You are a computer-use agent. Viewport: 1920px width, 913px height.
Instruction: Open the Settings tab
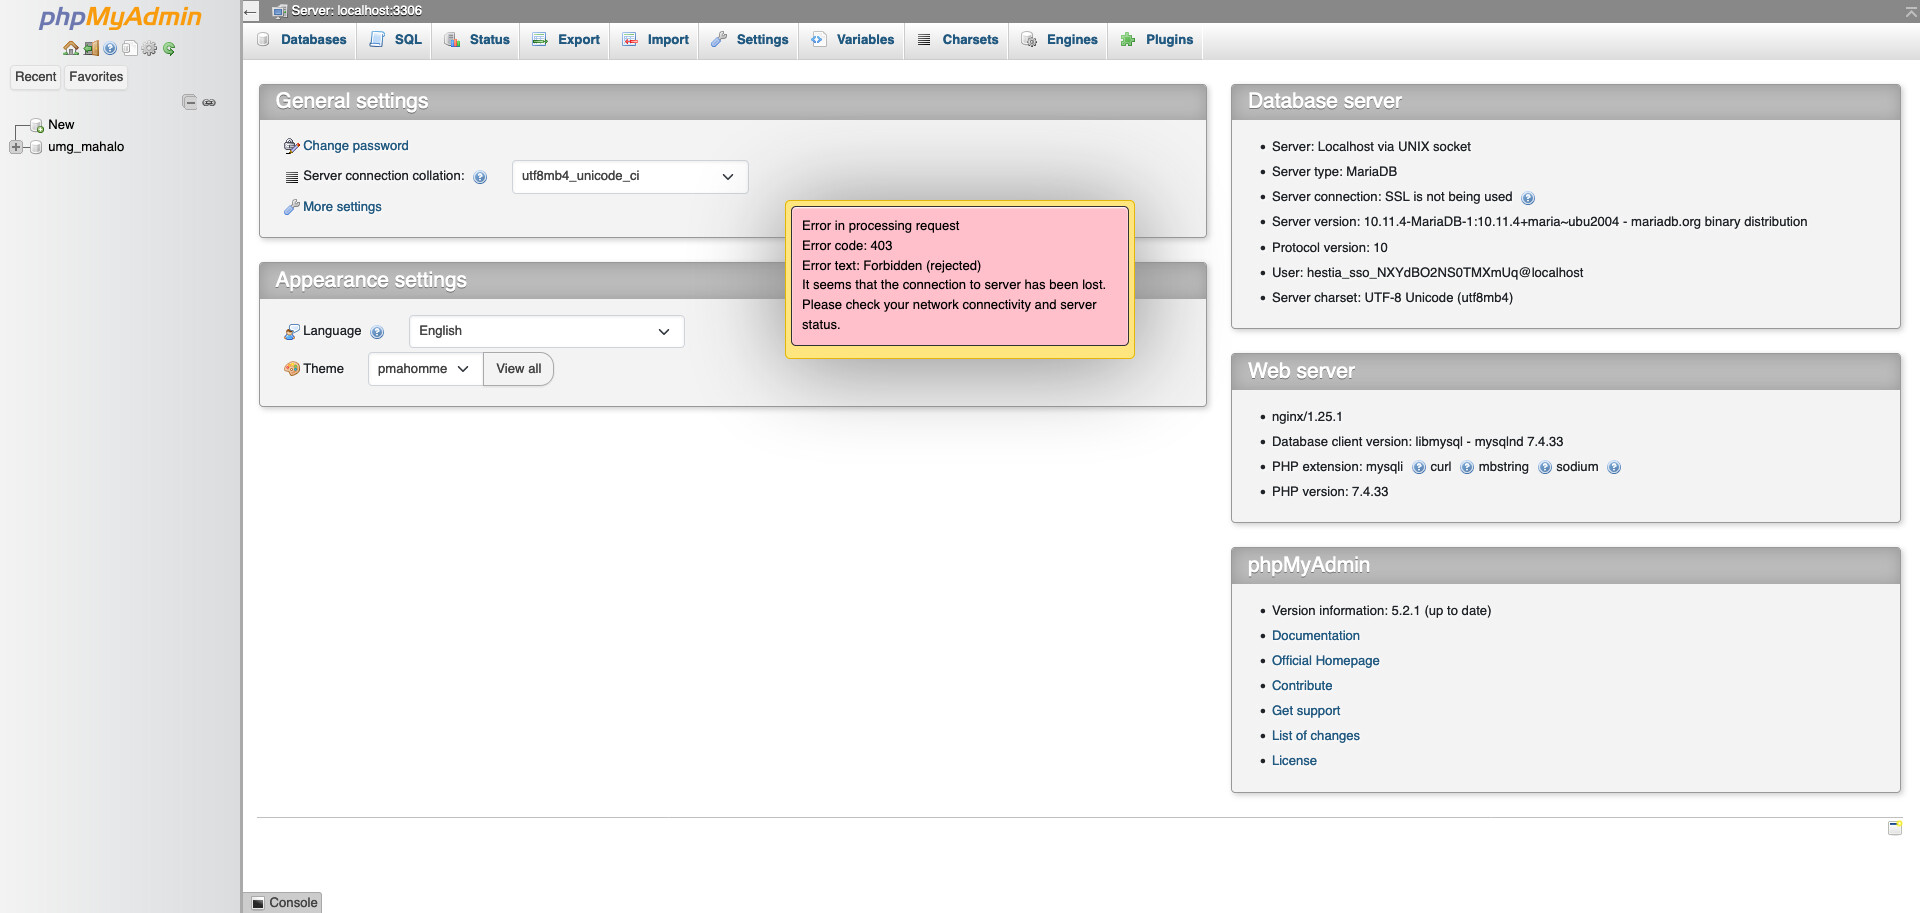pos(750,40)
